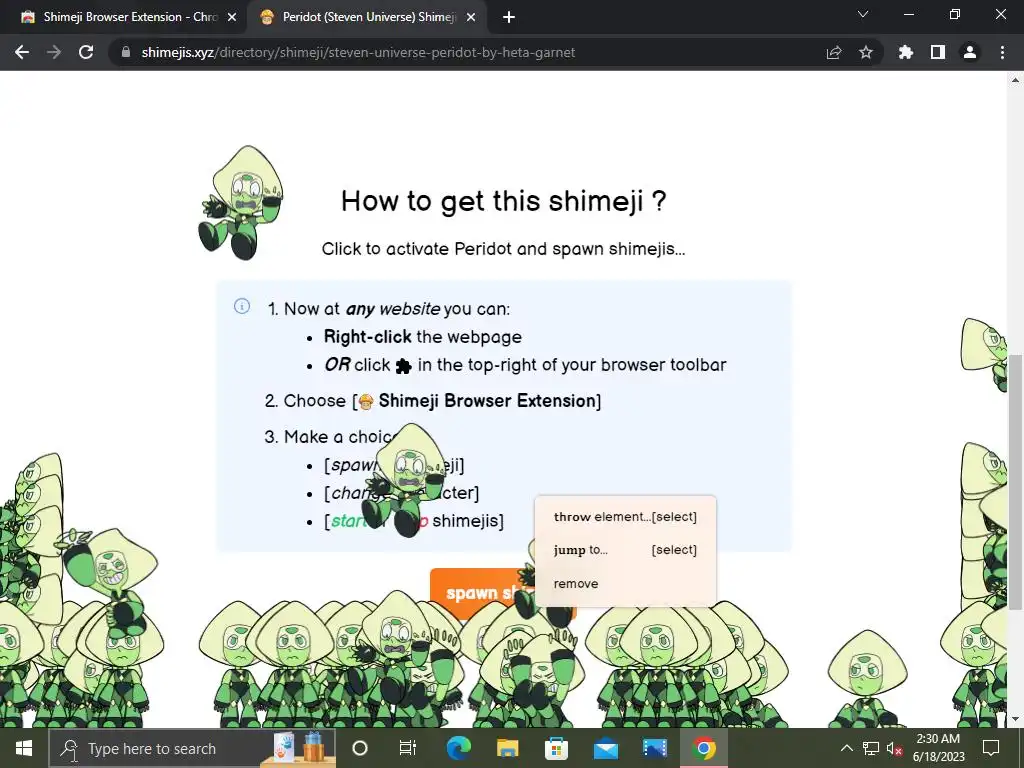Screen dimensions: 1024x768
Task: Go back to the previous page
Action: pos(22,52)
